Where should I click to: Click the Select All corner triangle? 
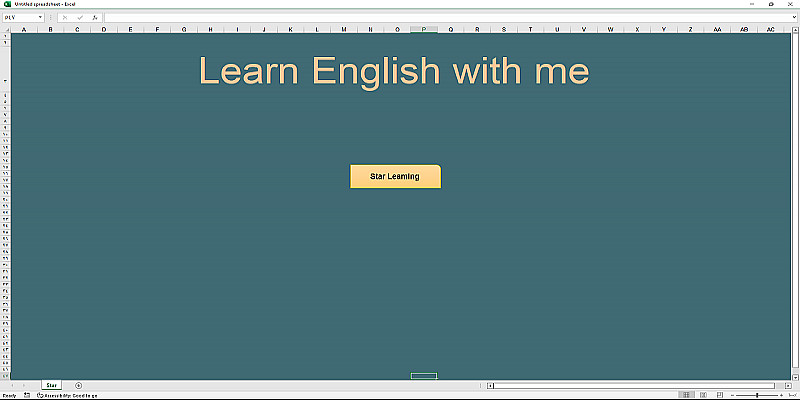(x=6, y=30)
